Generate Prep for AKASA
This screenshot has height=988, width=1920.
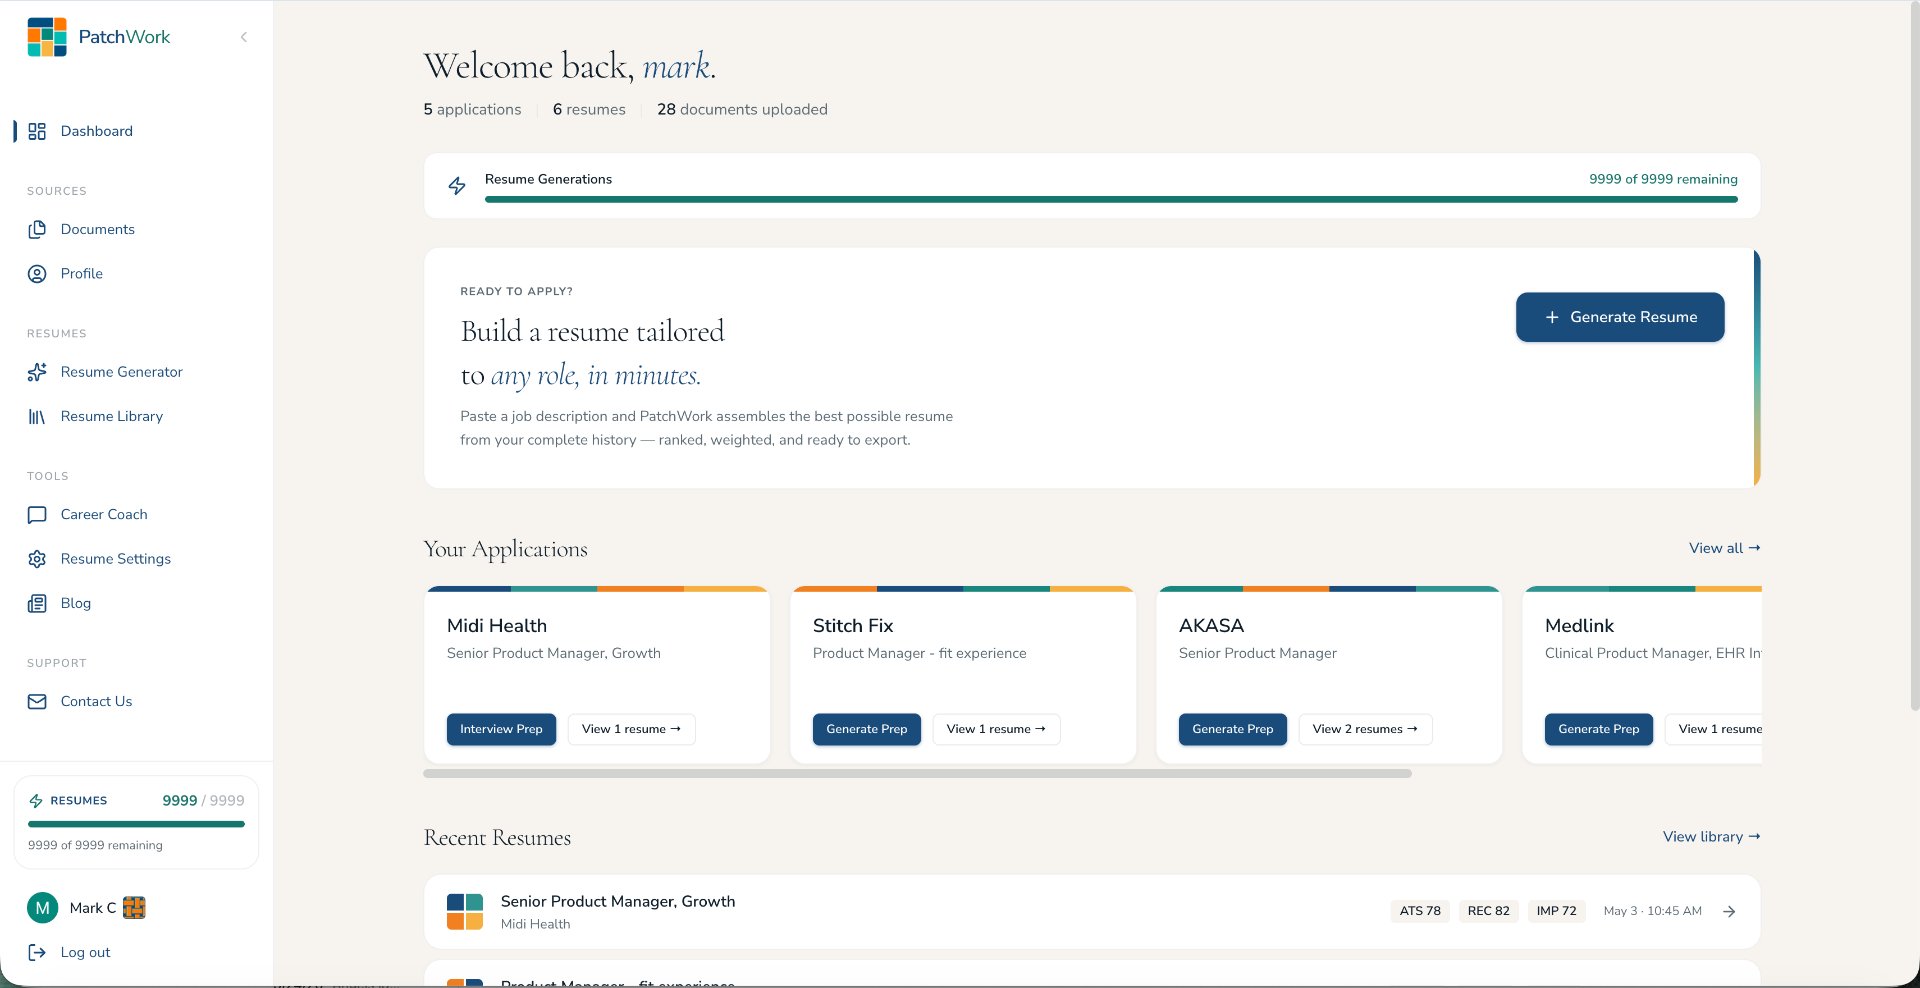tap(1233, 729)
